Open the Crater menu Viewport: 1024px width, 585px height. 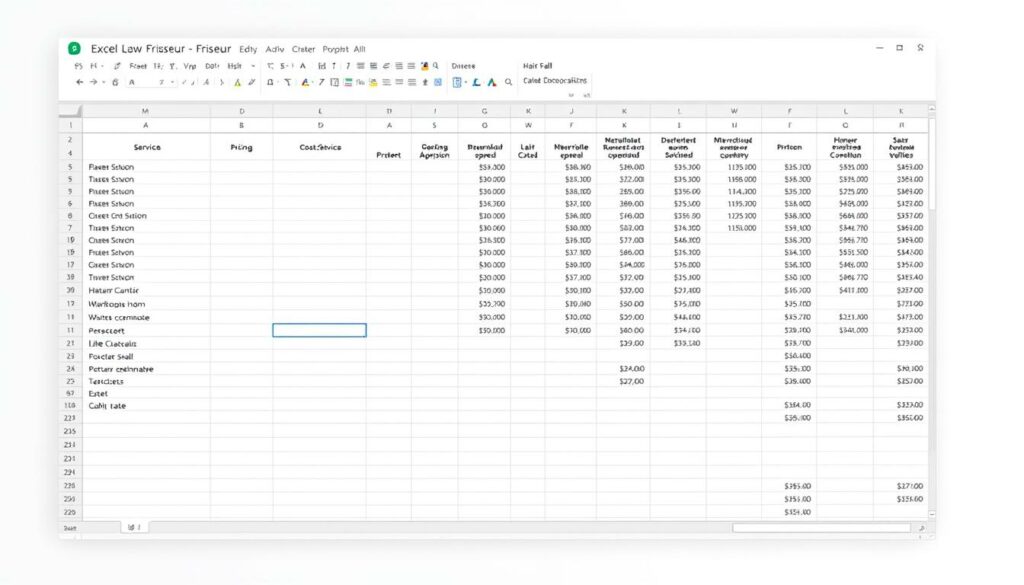[x=304, y=49]
